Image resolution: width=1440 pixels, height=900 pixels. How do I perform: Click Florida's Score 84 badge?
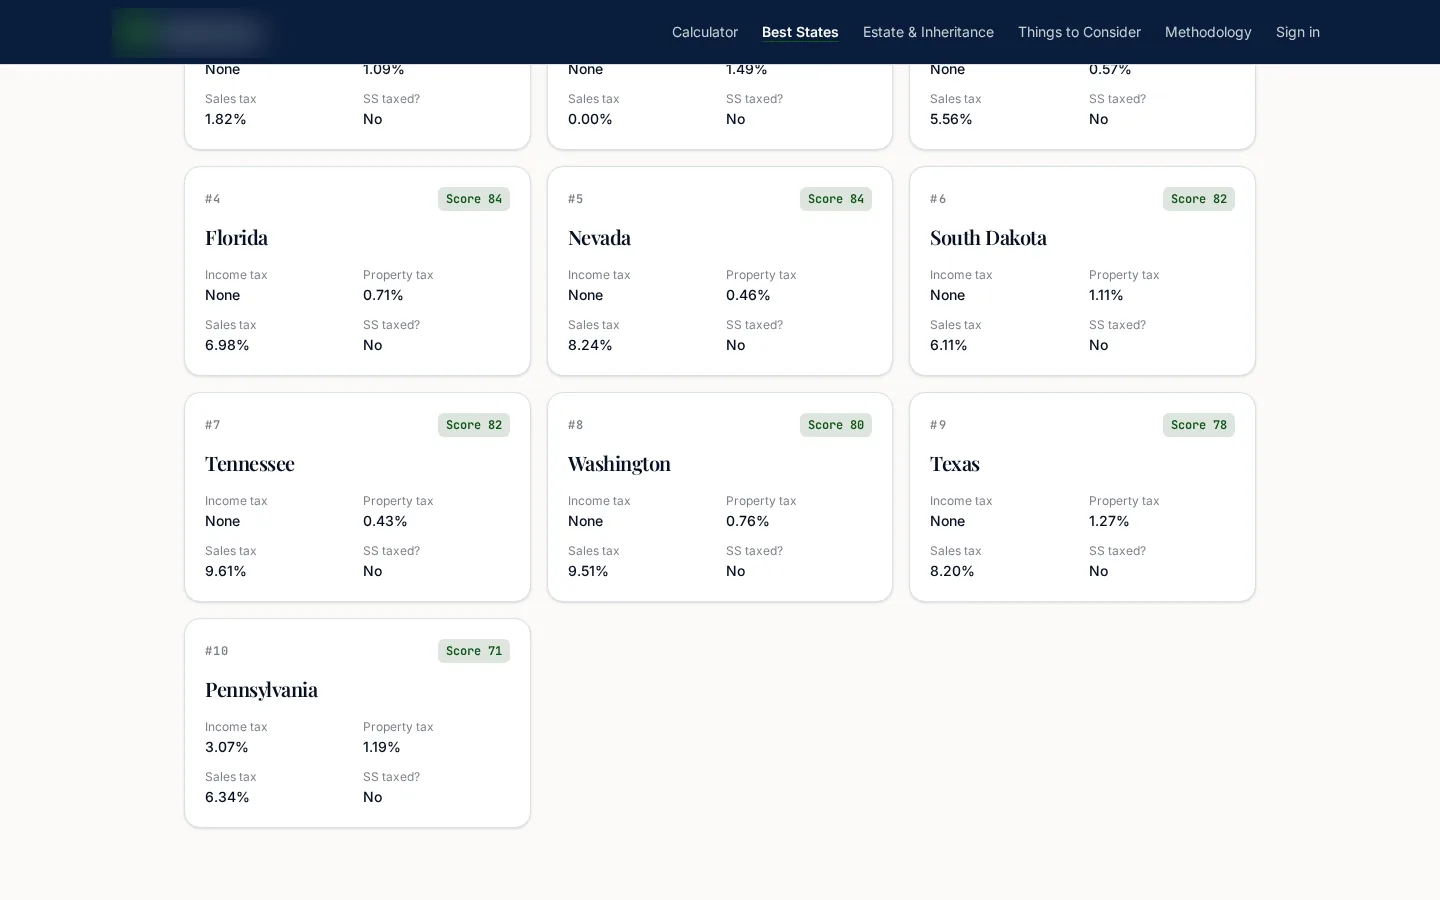click(x=474, y=199)
